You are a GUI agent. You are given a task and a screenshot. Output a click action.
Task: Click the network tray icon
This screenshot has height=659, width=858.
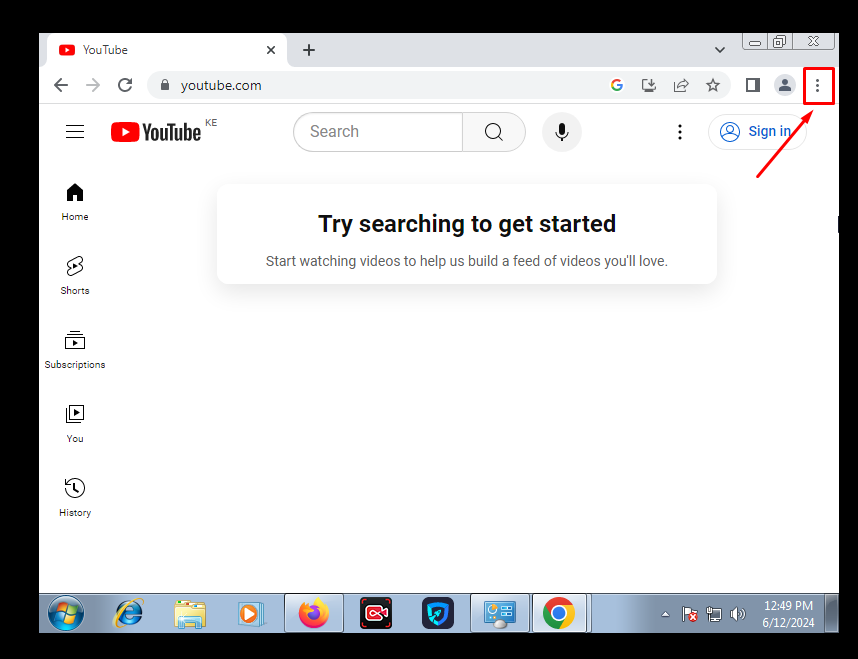point(714,614)
